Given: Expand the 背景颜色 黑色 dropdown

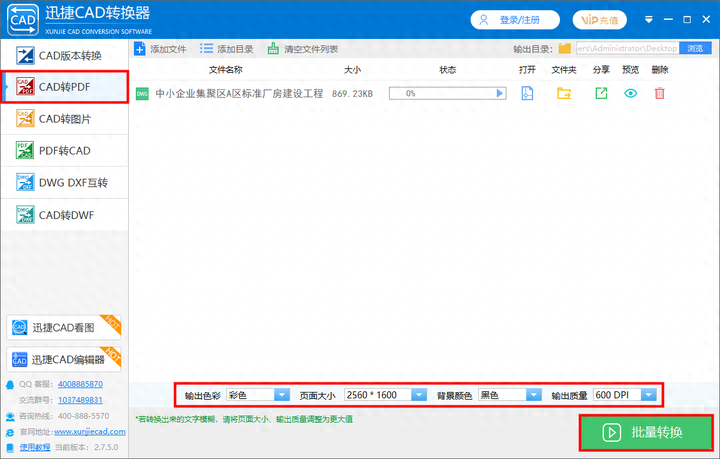Looking at the screenshot, I should click(534, 395).
